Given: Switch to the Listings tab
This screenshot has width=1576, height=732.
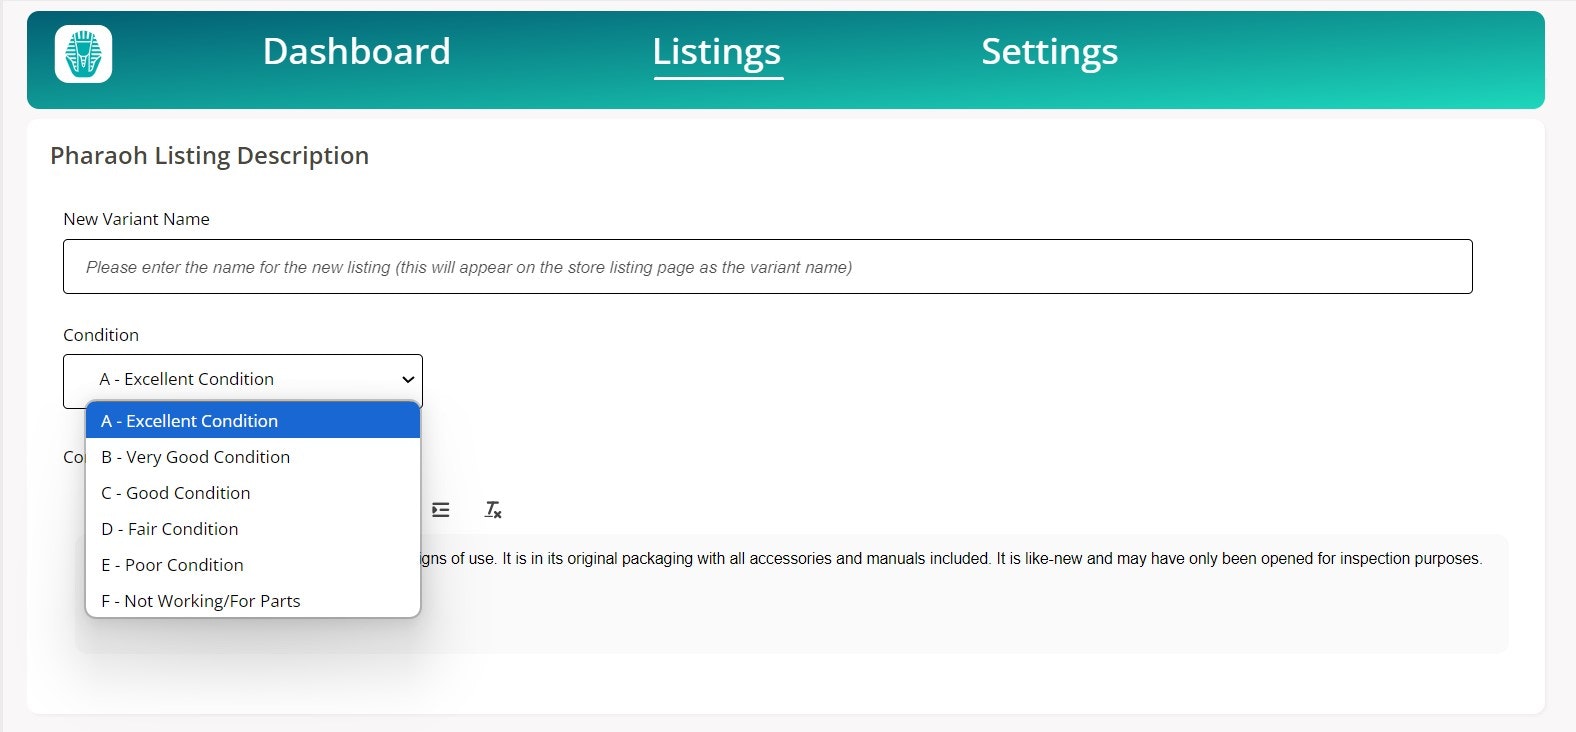Looking at the screenshot, I should [717, 52].
